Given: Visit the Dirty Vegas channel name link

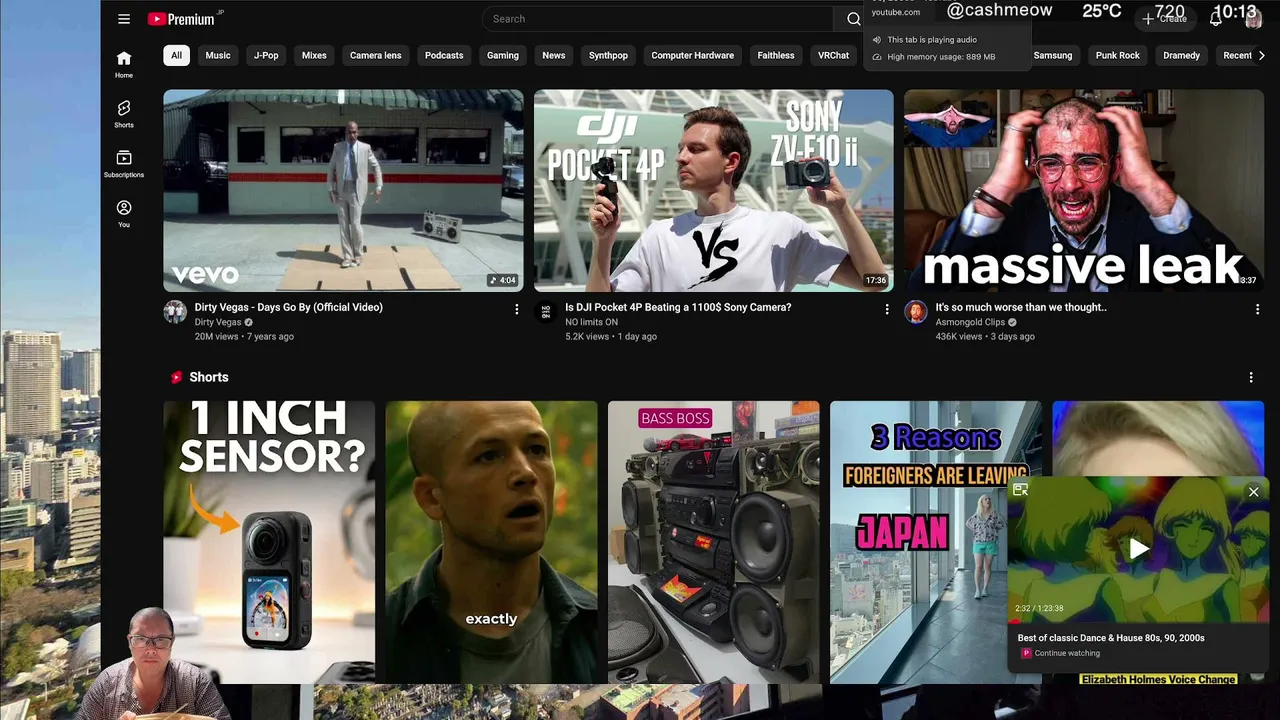Looking at the screenshot, I should tap(218, 322).
